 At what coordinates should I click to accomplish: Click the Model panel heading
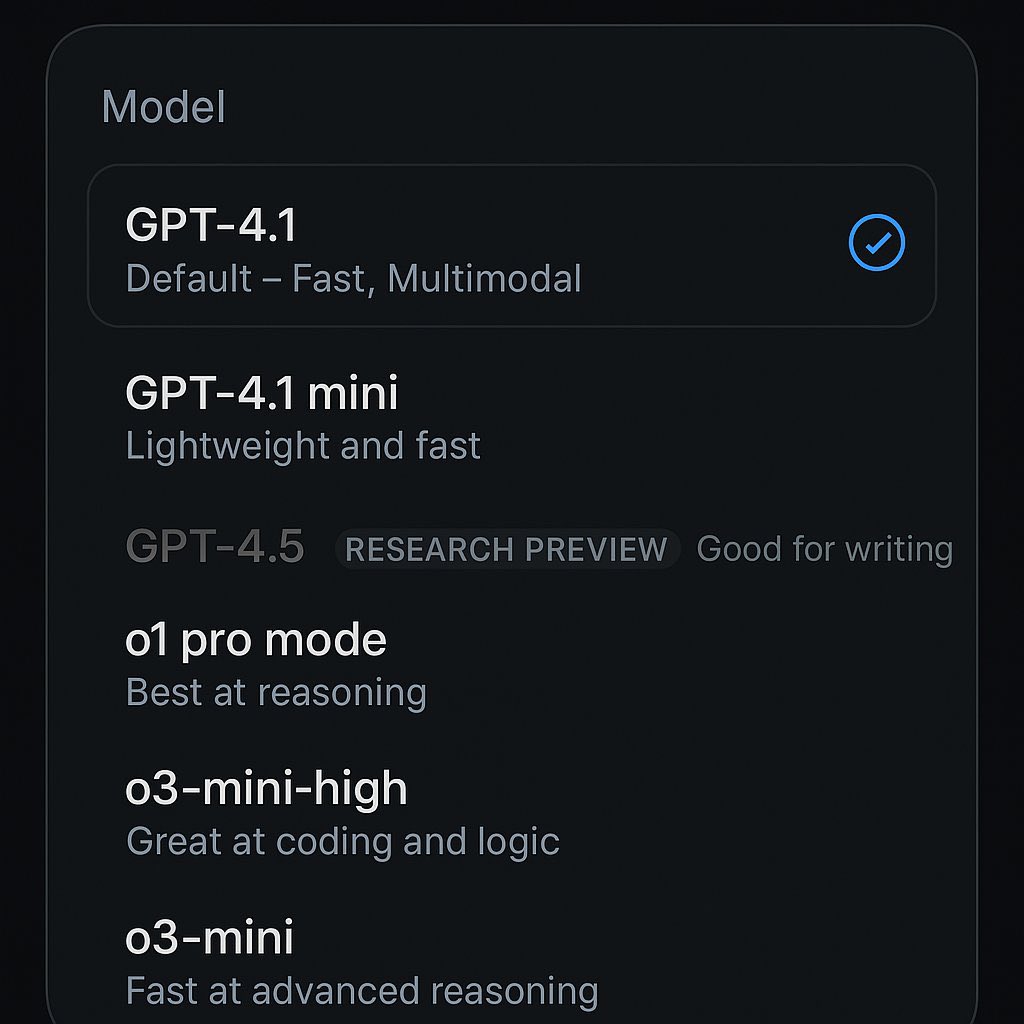(163, 107)
